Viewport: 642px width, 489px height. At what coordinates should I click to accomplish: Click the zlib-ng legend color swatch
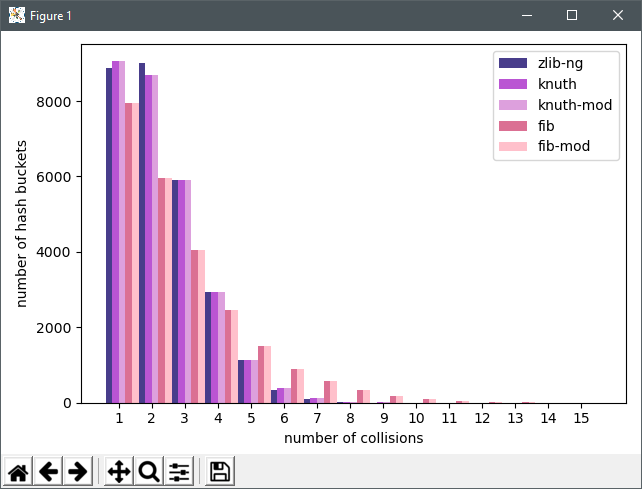point(513,63)
